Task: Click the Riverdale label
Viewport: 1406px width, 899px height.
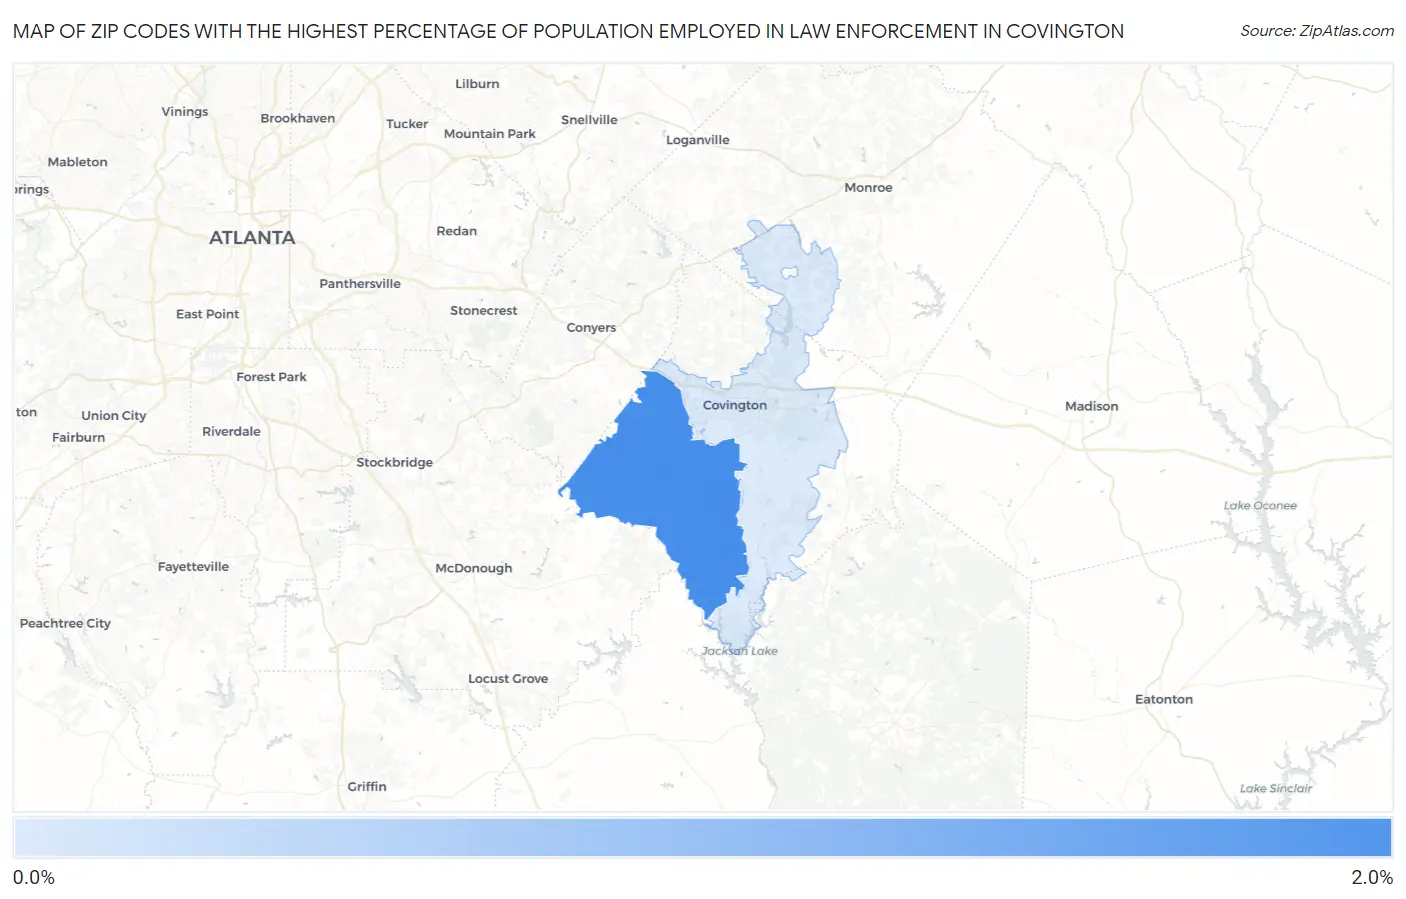Action: pos(231,432)
